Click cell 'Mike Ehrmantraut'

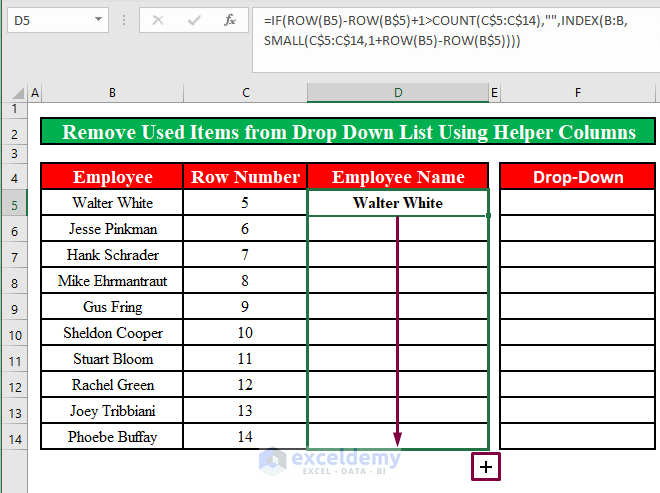point(112,281)
